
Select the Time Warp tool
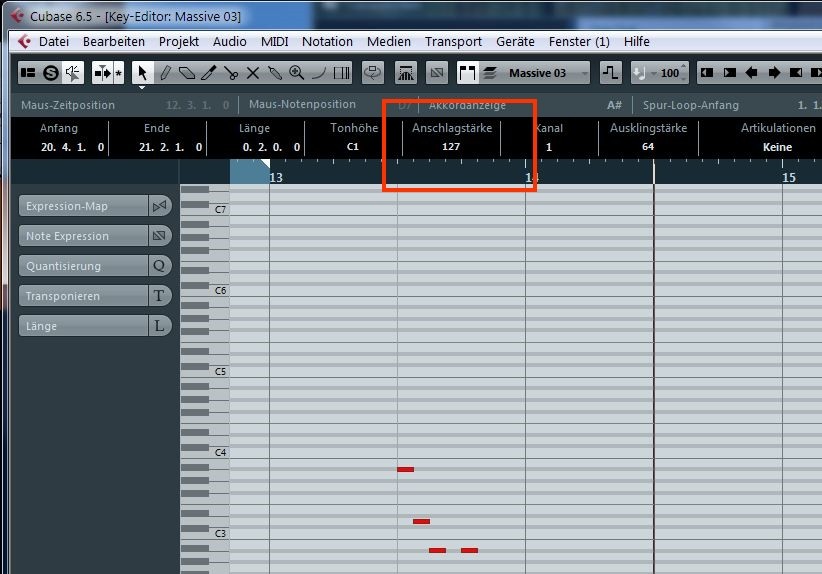click(x=341, y=73)
